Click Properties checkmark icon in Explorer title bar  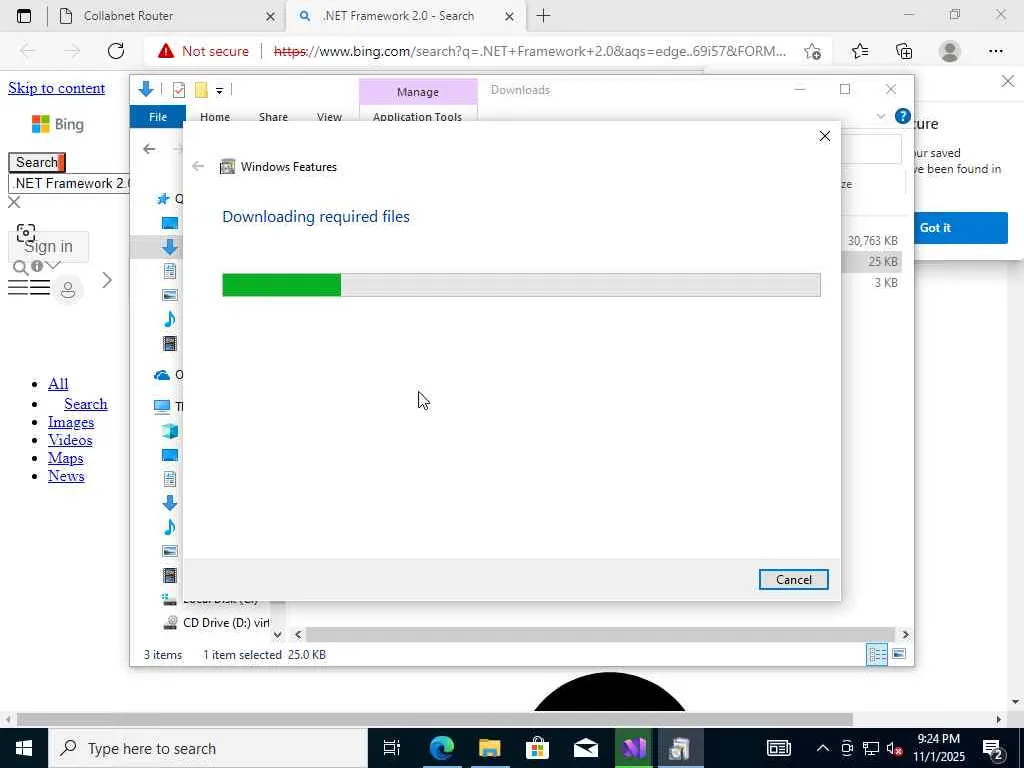pos(178,90)
